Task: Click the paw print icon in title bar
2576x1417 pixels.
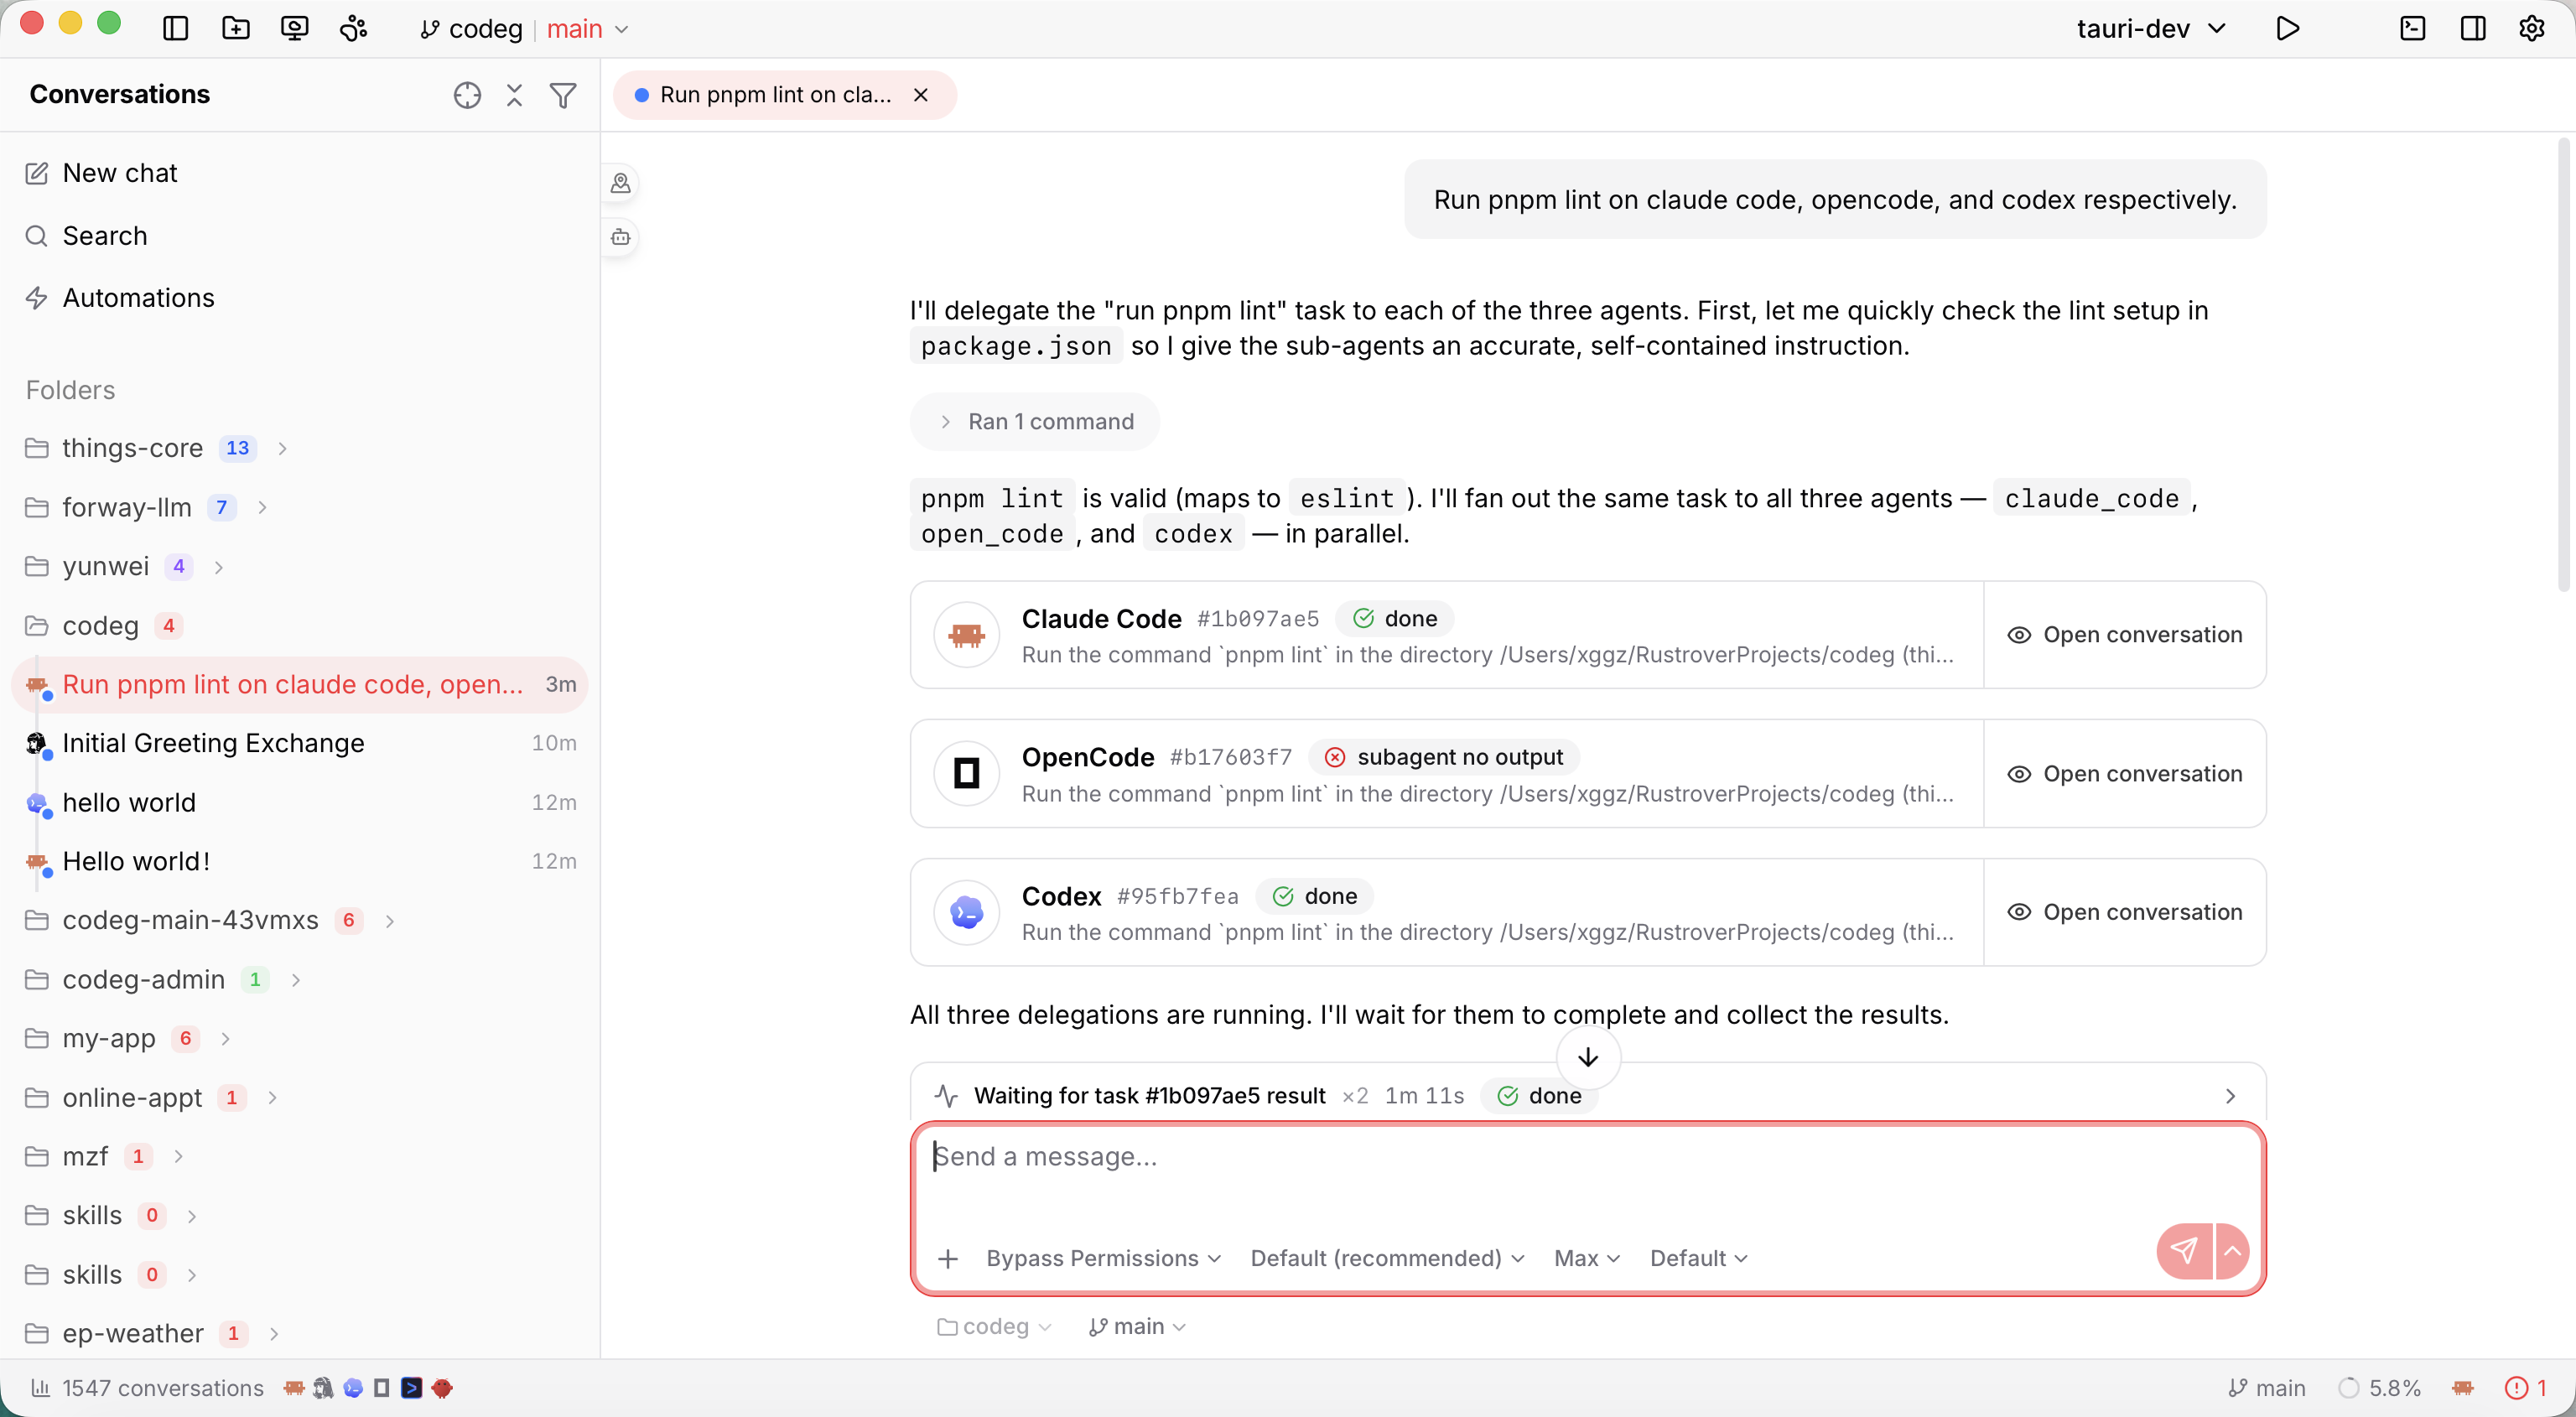Action: (x=354, y=29)
